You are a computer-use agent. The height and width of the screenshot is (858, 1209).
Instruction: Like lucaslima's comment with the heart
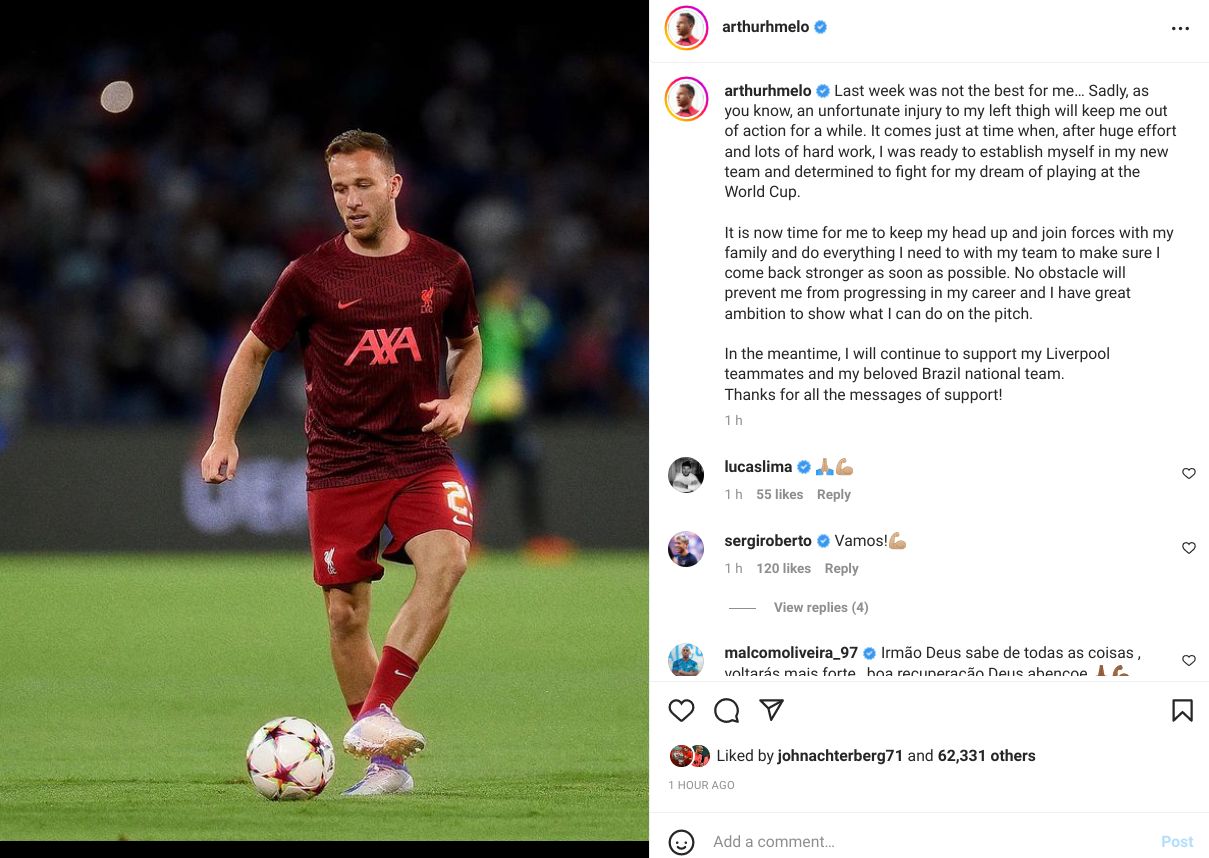[1189, 474]
